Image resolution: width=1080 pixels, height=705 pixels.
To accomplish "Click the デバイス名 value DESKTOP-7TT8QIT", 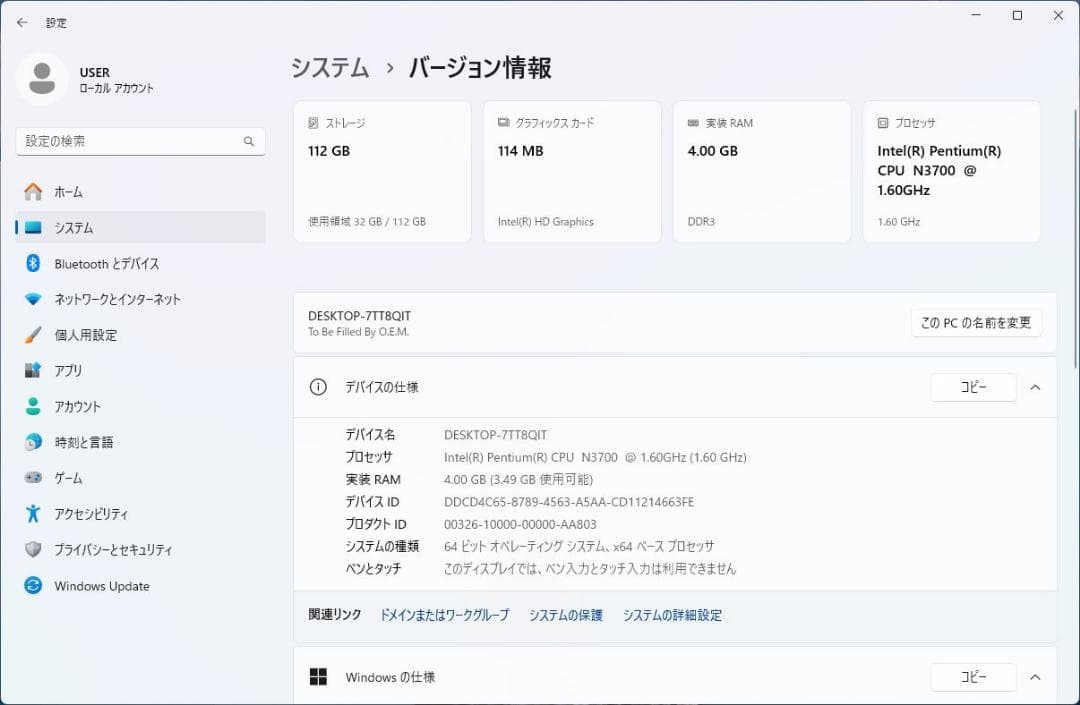I will (495, 435).
